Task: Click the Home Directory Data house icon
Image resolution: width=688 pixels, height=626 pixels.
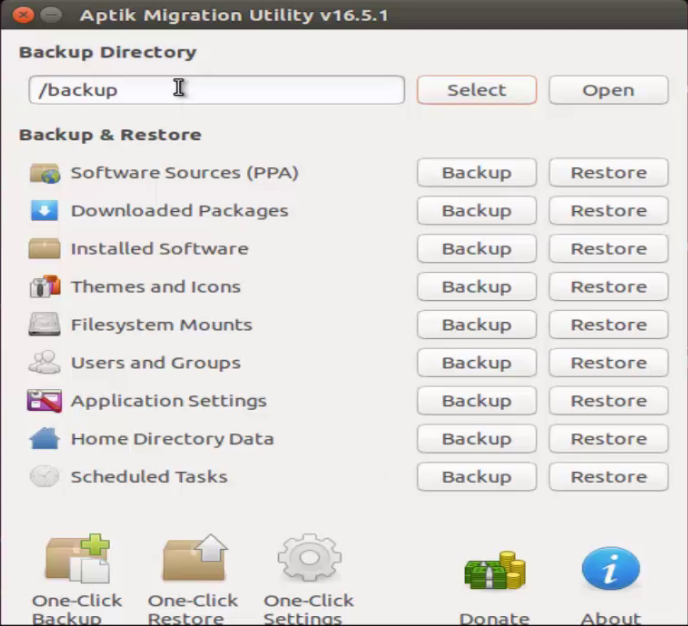Action: point(44,439)
